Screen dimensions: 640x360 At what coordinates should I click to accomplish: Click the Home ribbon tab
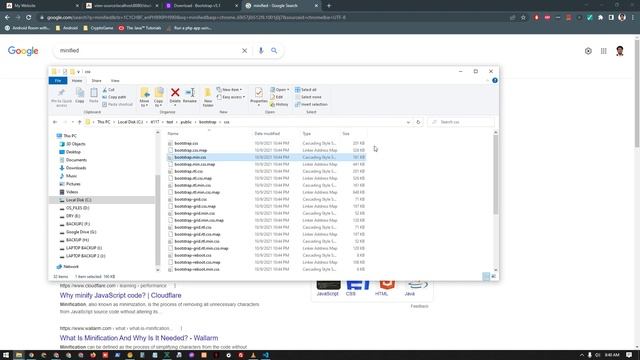click(x=77, y=81)
